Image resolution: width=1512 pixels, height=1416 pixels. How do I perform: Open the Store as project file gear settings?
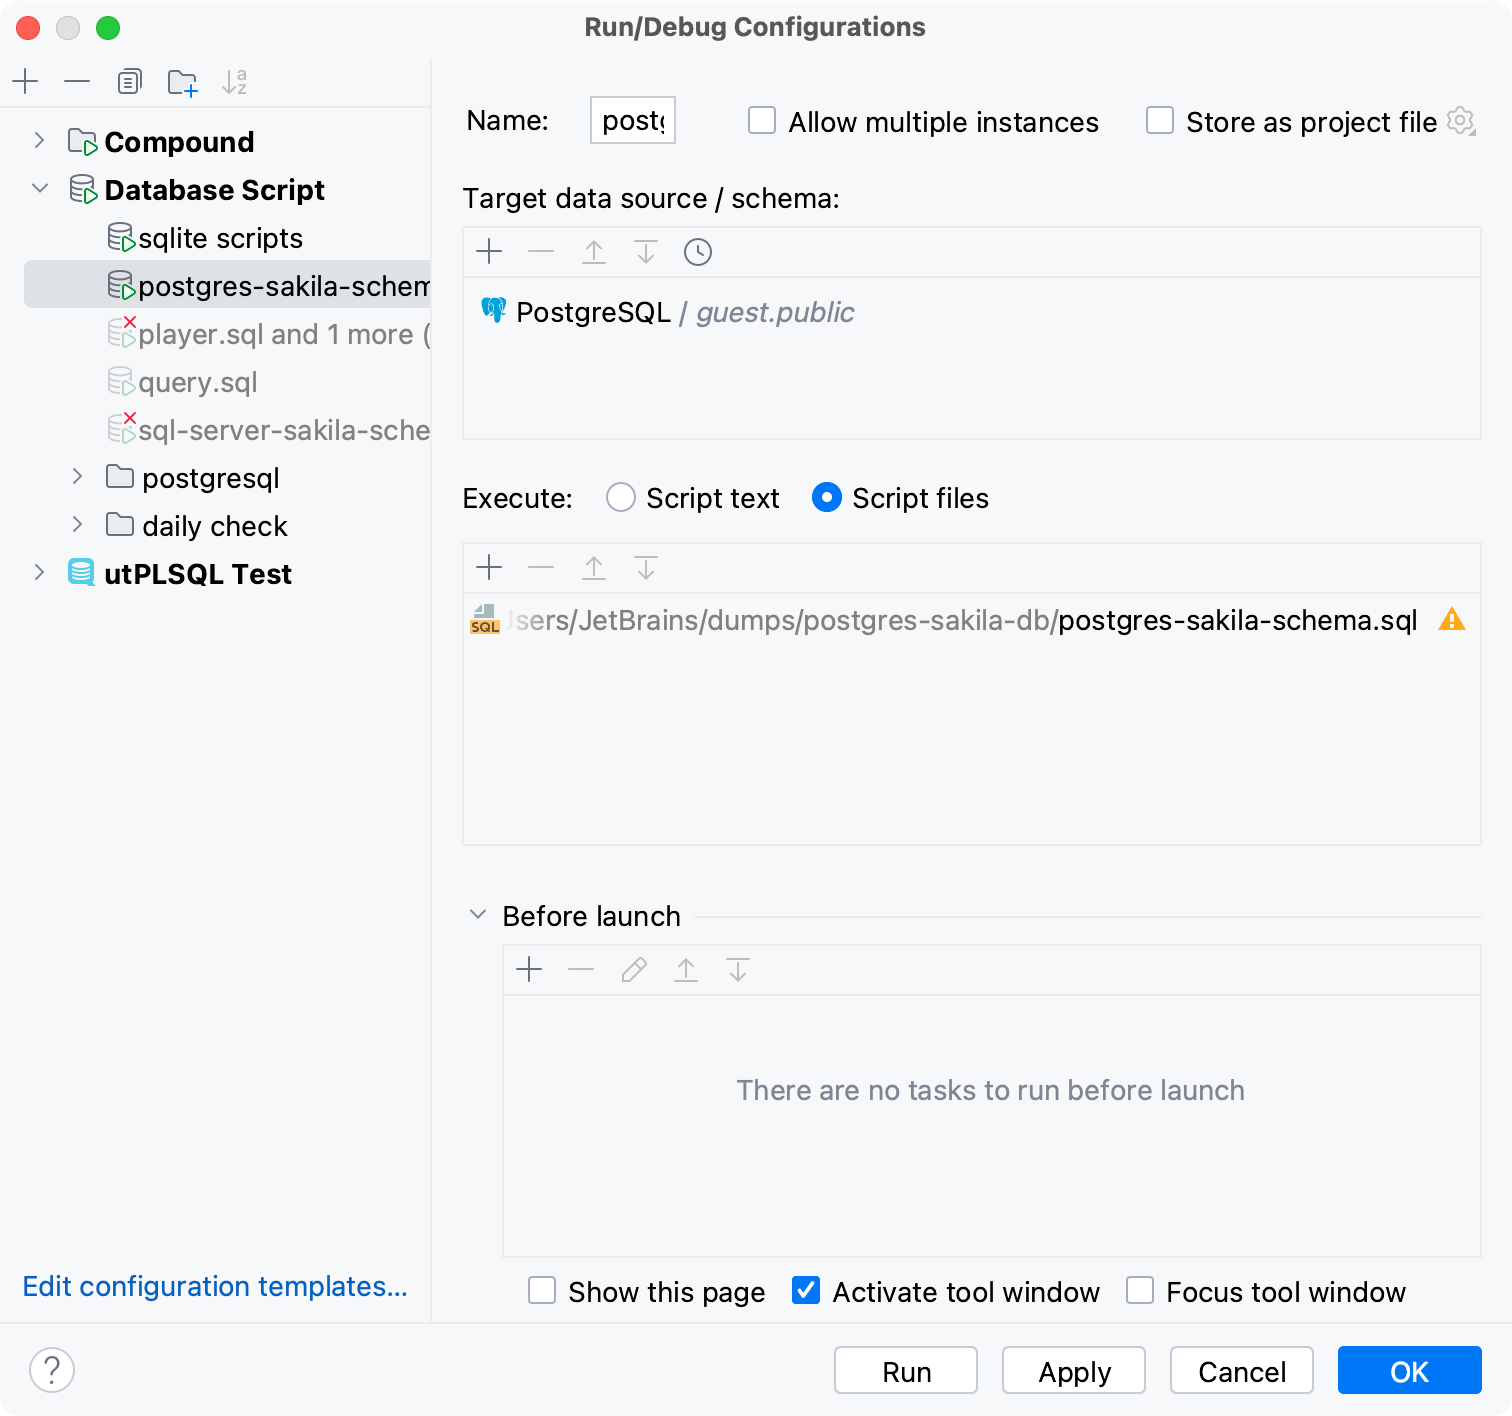pos(1461,121)
